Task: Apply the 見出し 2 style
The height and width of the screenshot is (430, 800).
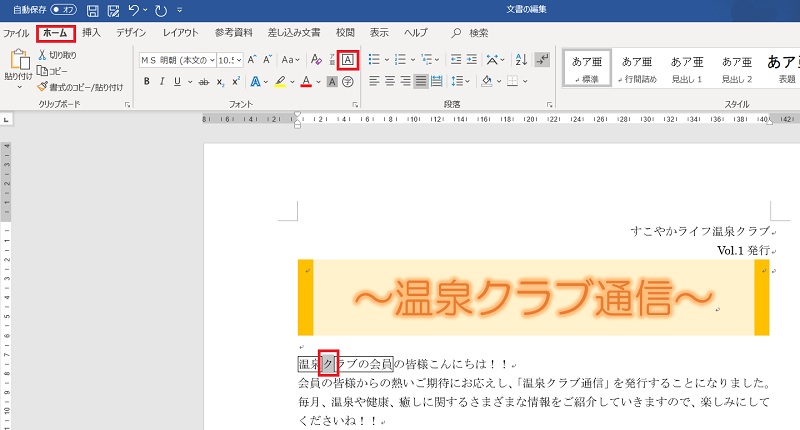Action: [x=737, y=68]
